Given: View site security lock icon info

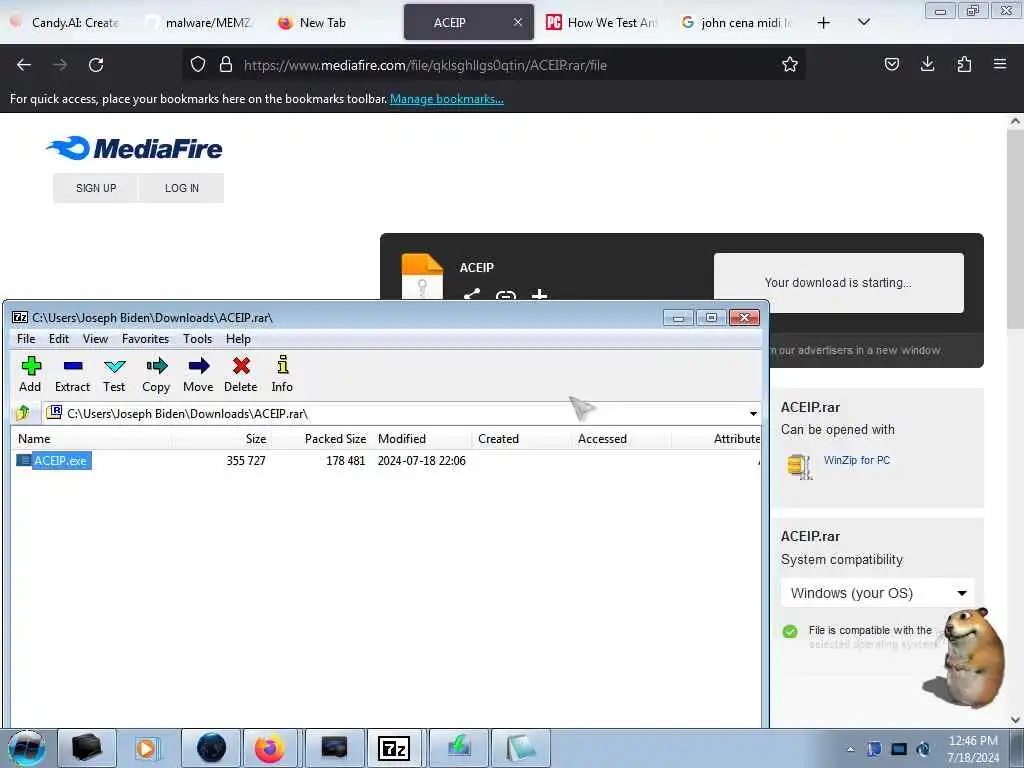Looking at the screenshot, I should 226,64.
